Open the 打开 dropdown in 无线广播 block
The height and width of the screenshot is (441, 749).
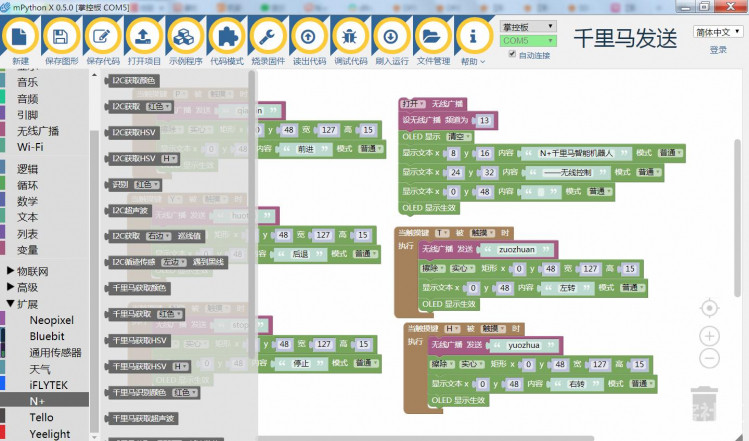[413, 104]
